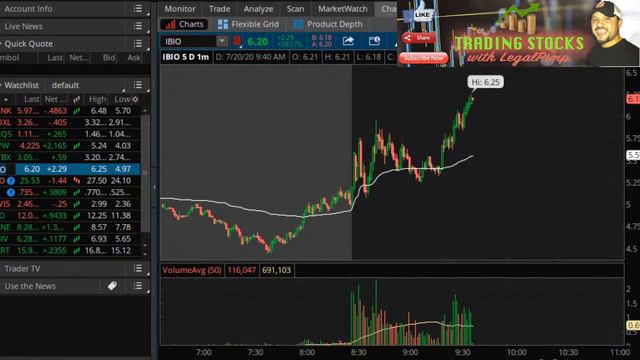Click the Subscribe Now button
Viewport: 640px width, 360px height.
(423, 58)
